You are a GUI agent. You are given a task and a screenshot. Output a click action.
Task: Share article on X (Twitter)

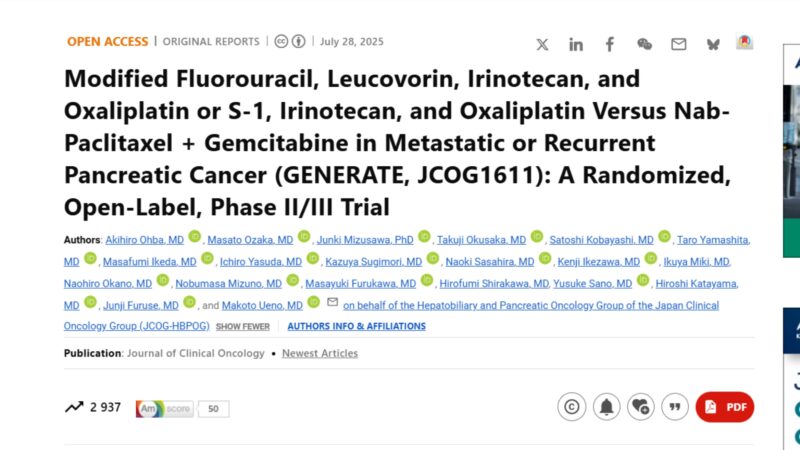coord(542,45)
